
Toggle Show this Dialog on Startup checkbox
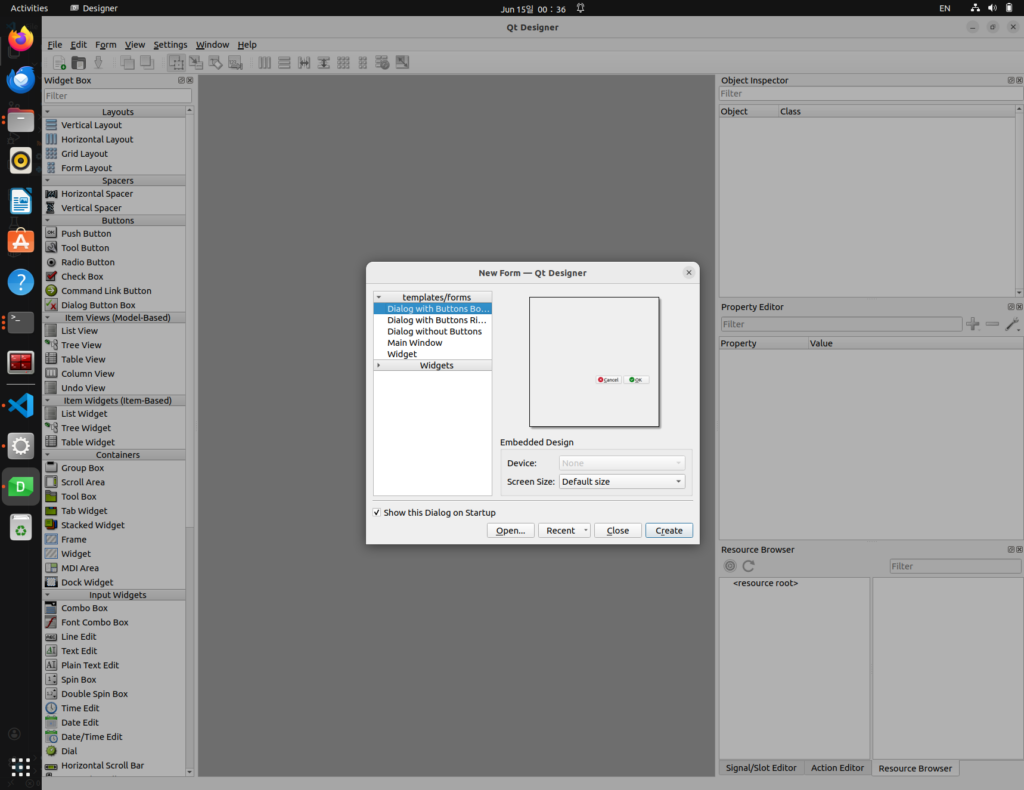point(377,513)
